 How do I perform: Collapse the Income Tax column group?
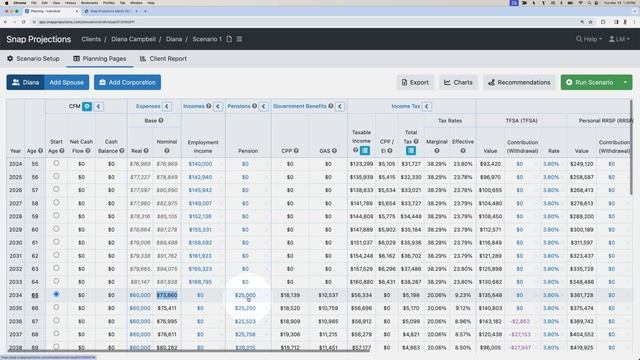(x=427, y=107)
